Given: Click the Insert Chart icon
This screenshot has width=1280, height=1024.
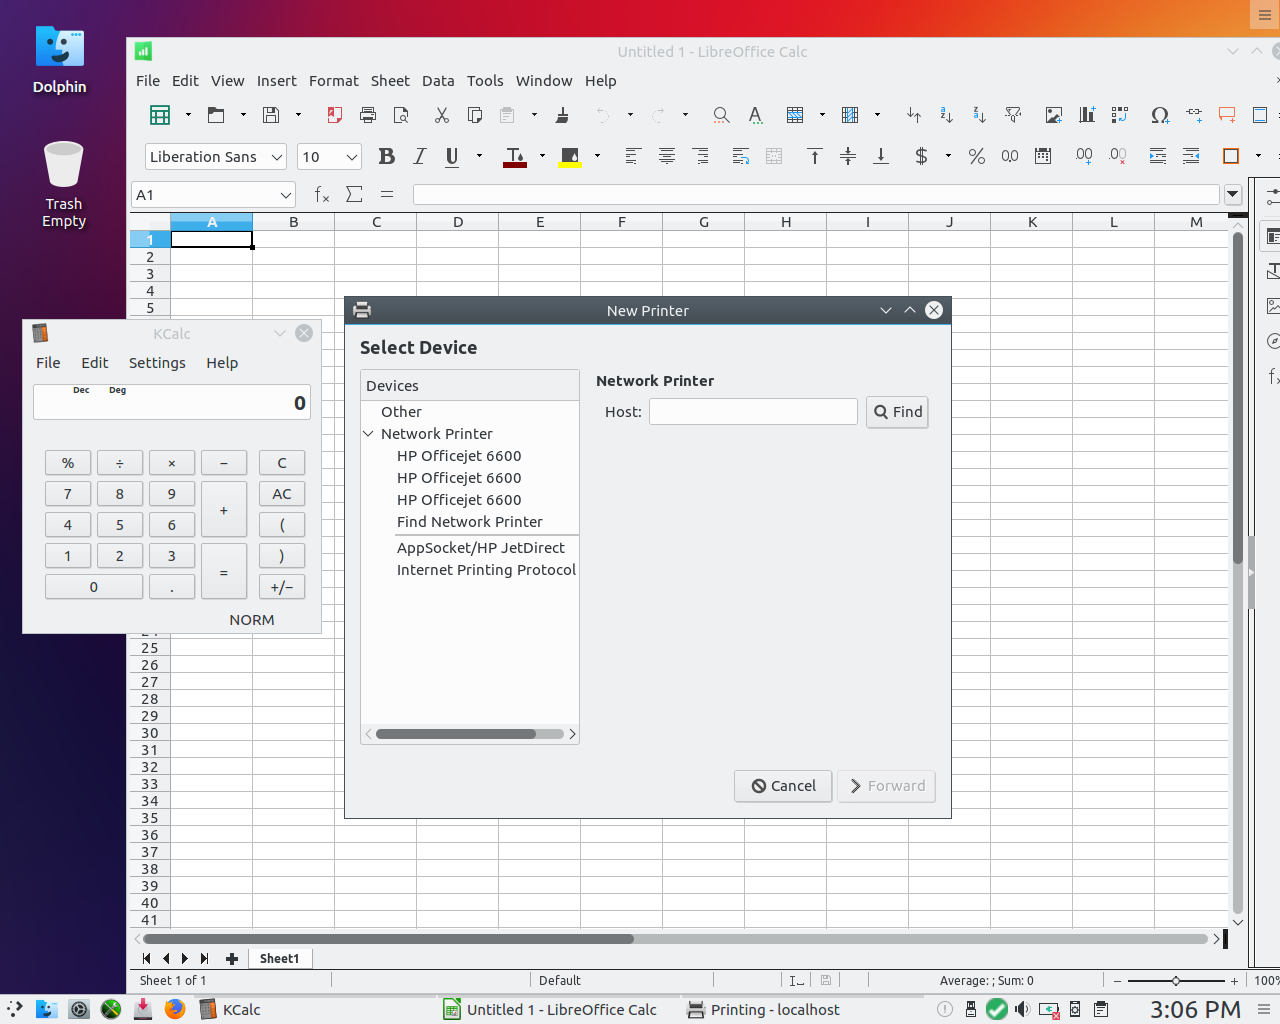Looking at the screenshot, I should pyautogui.click(x=1087, y=115).
